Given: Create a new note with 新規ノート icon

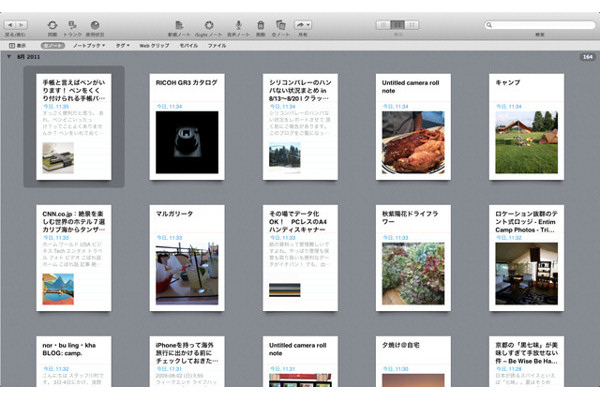Looking at the screenshot, I should (x=180, y=24).
